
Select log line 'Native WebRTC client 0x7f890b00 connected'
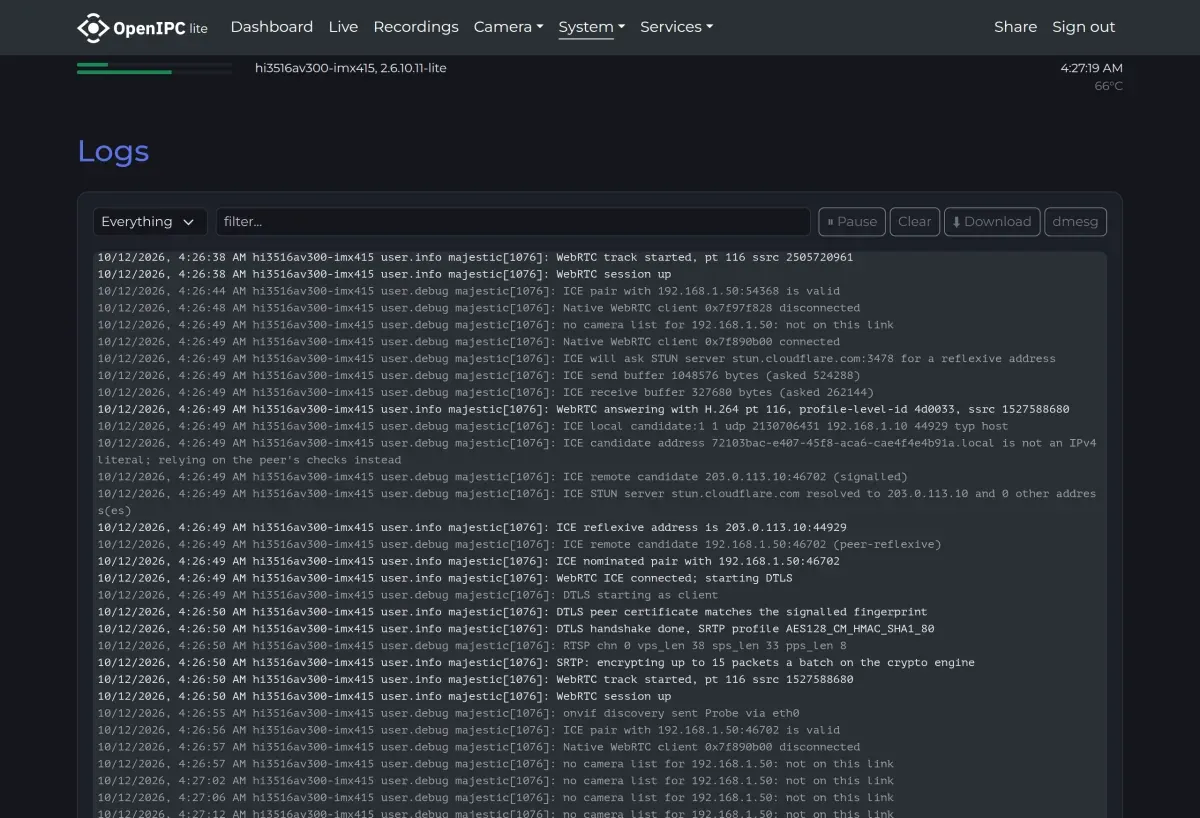point(468,342)
